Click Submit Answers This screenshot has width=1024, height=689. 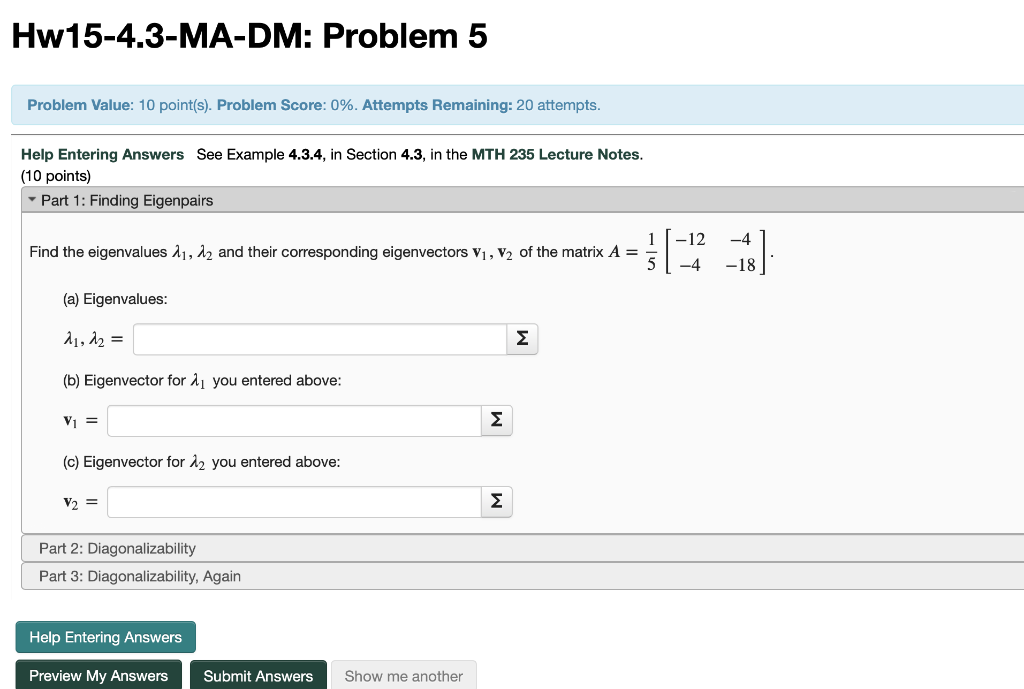258,675
